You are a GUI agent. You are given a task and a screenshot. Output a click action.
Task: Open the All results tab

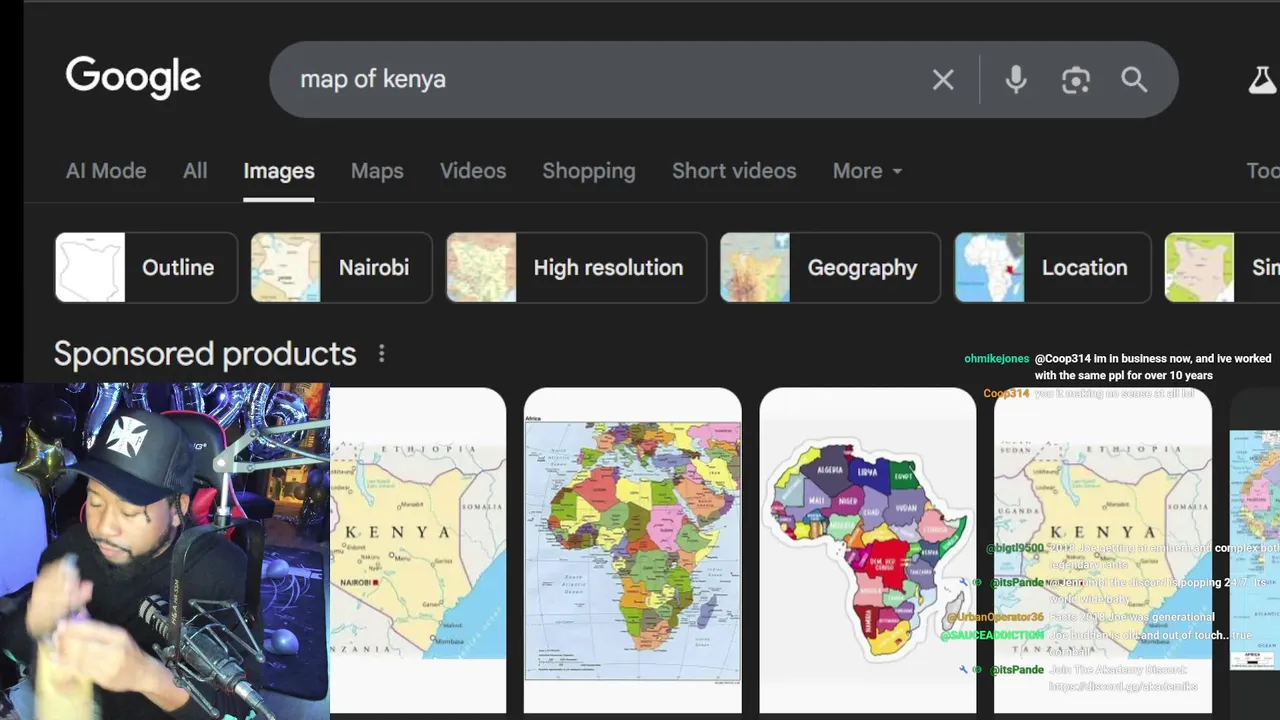pyautogui.click(x=195, y=171)
